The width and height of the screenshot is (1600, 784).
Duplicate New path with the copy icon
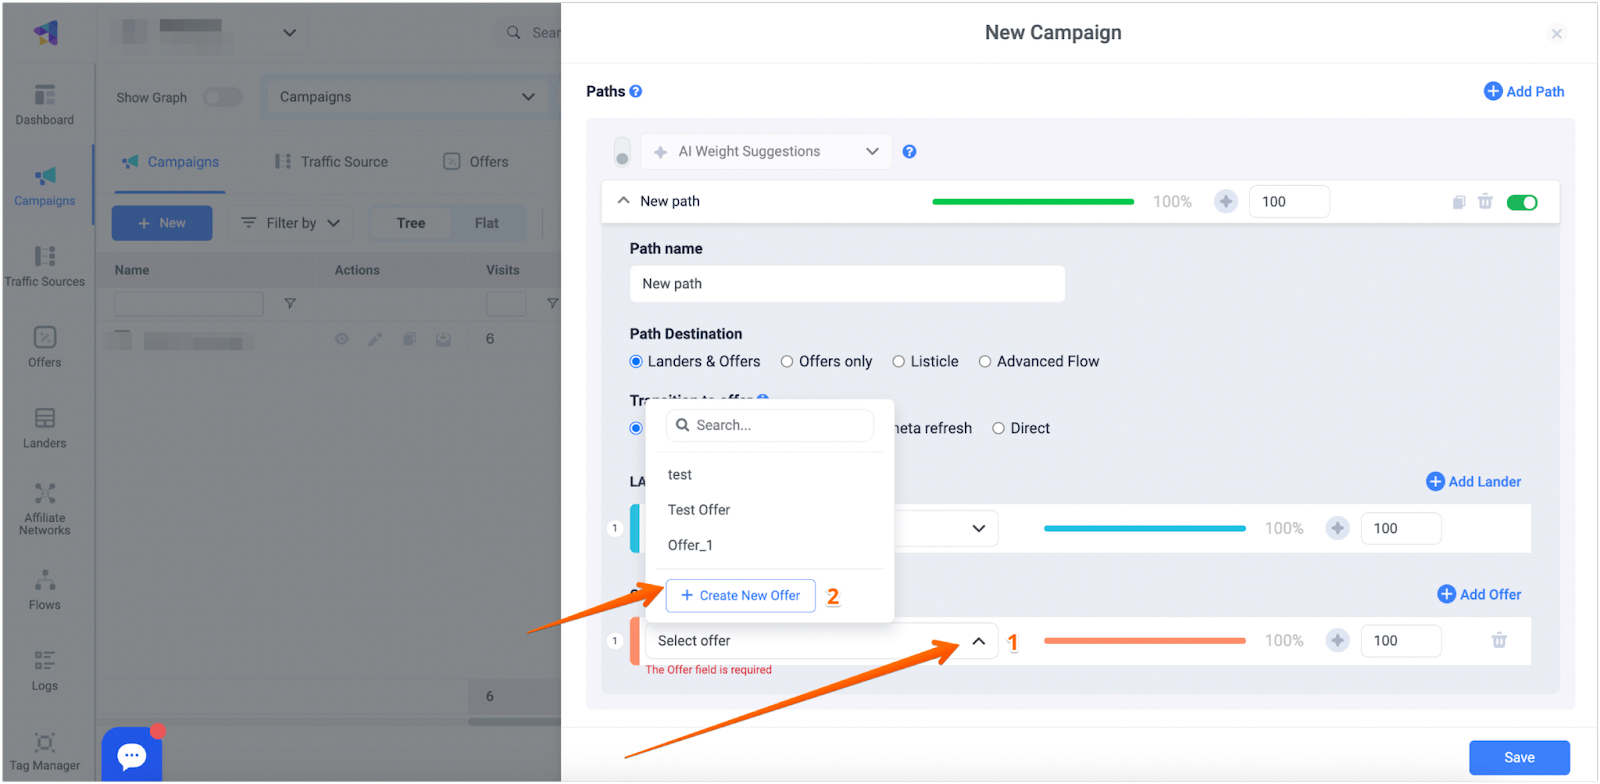(1459, 202)
